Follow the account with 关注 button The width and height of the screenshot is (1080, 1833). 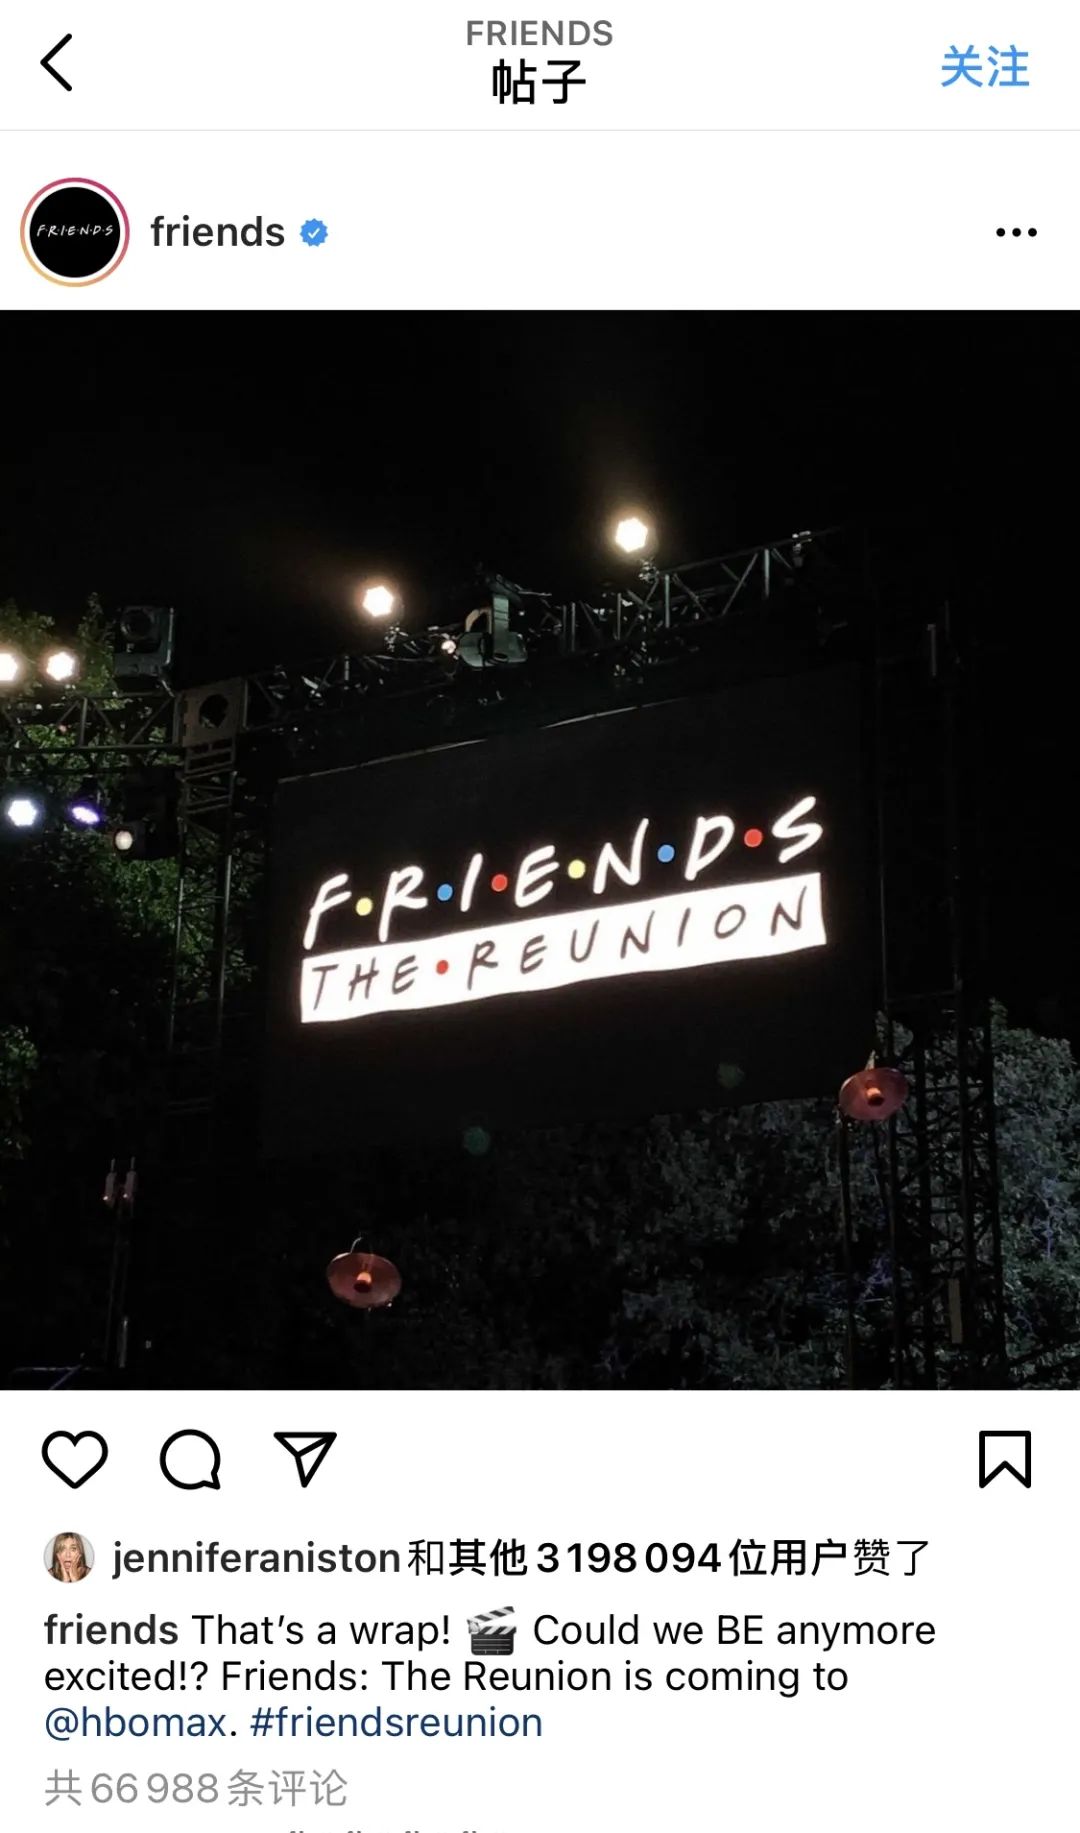(x=984, y=67)
